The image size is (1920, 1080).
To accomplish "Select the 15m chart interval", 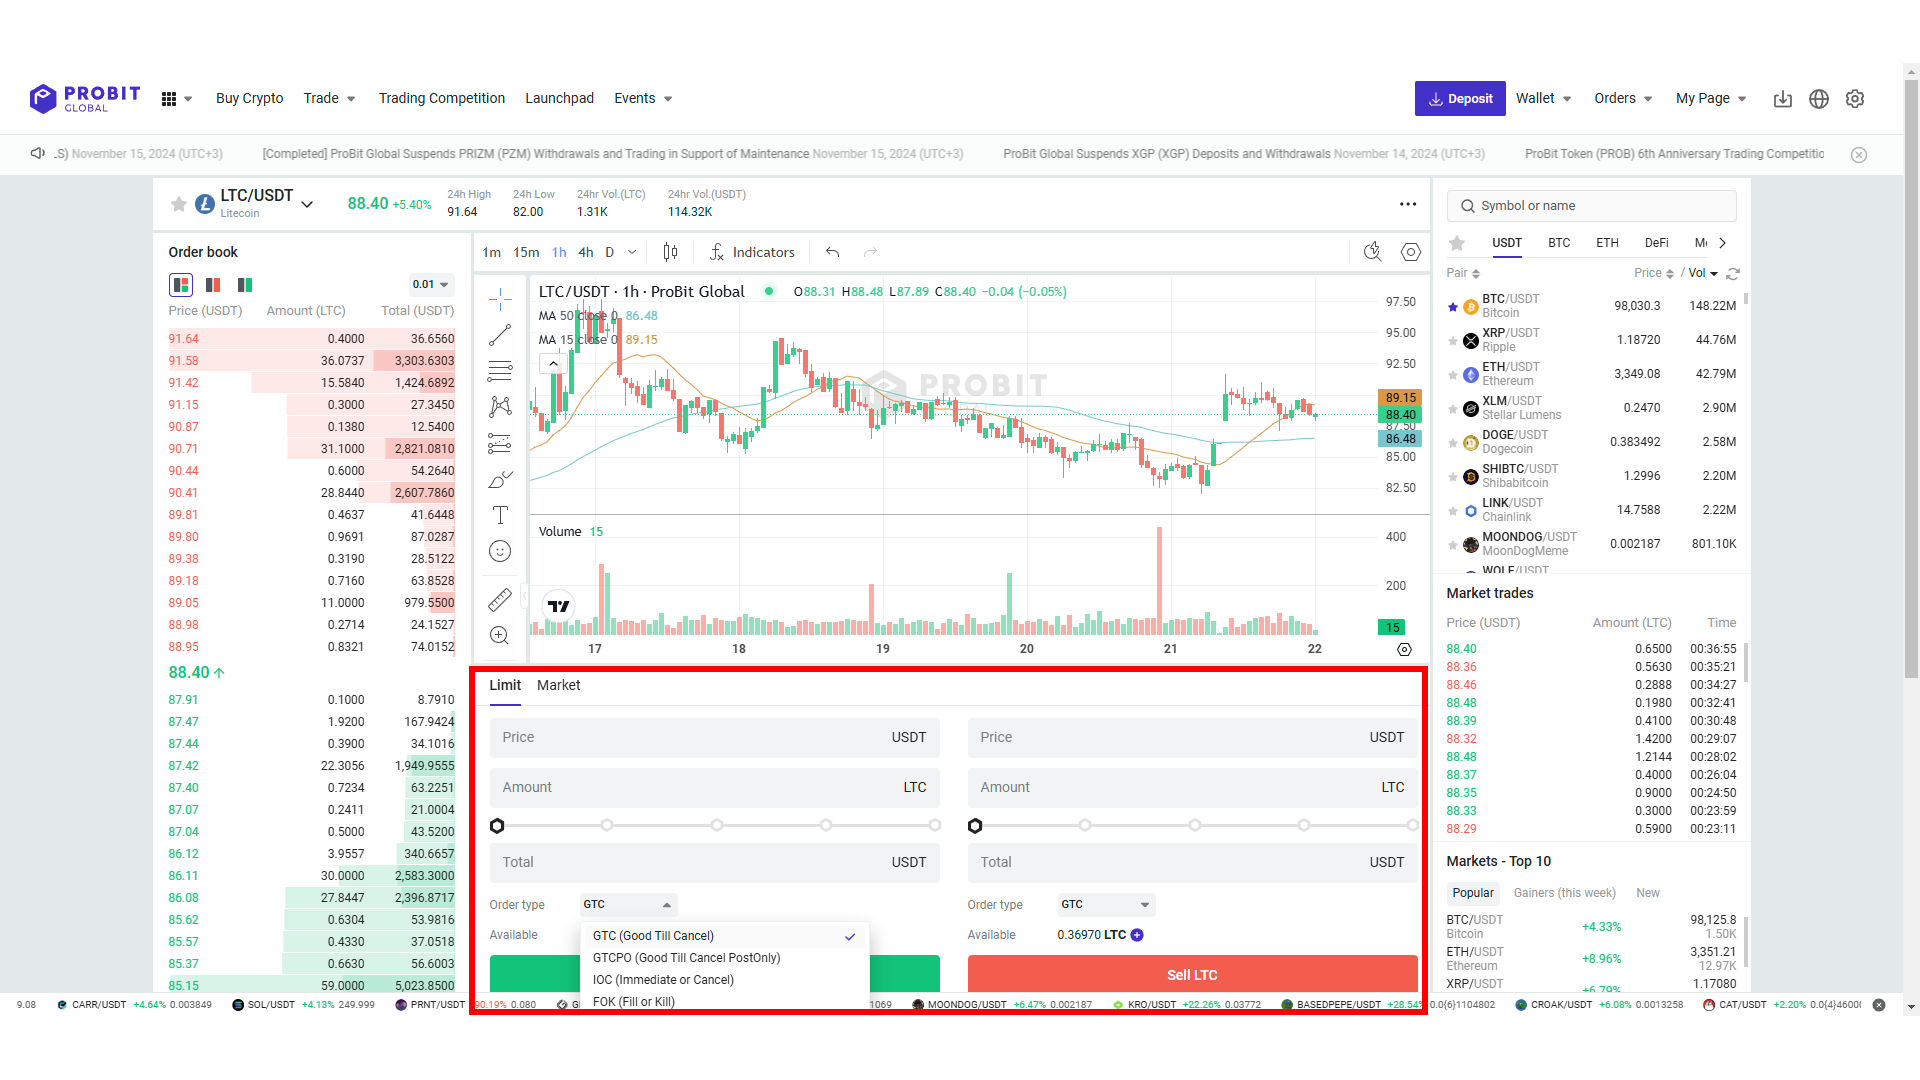I will pyautogui.click(x=526, y=252).
